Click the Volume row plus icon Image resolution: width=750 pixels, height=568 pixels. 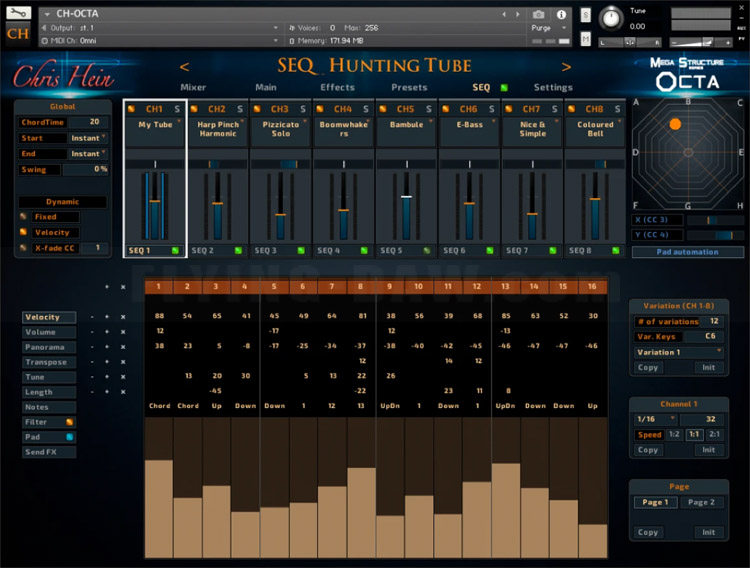pos(107,332)
